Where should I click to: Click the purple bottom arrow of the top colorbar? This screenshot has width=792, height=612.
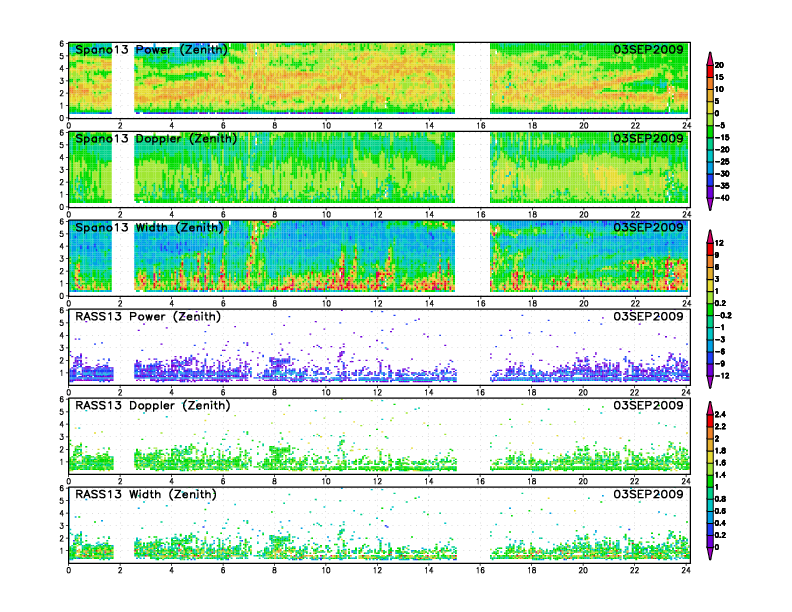coord(710,204)
